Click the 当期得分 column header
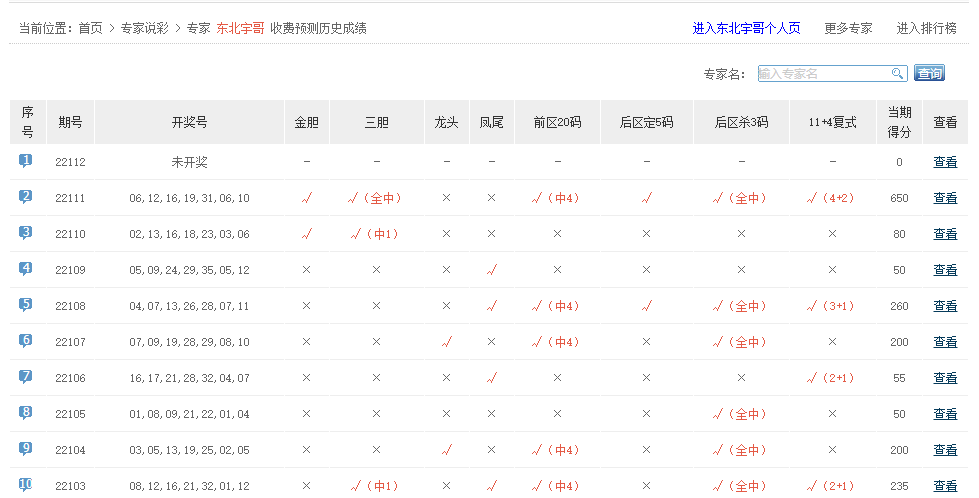Screen dimensions: 979x498 [899, 122]
